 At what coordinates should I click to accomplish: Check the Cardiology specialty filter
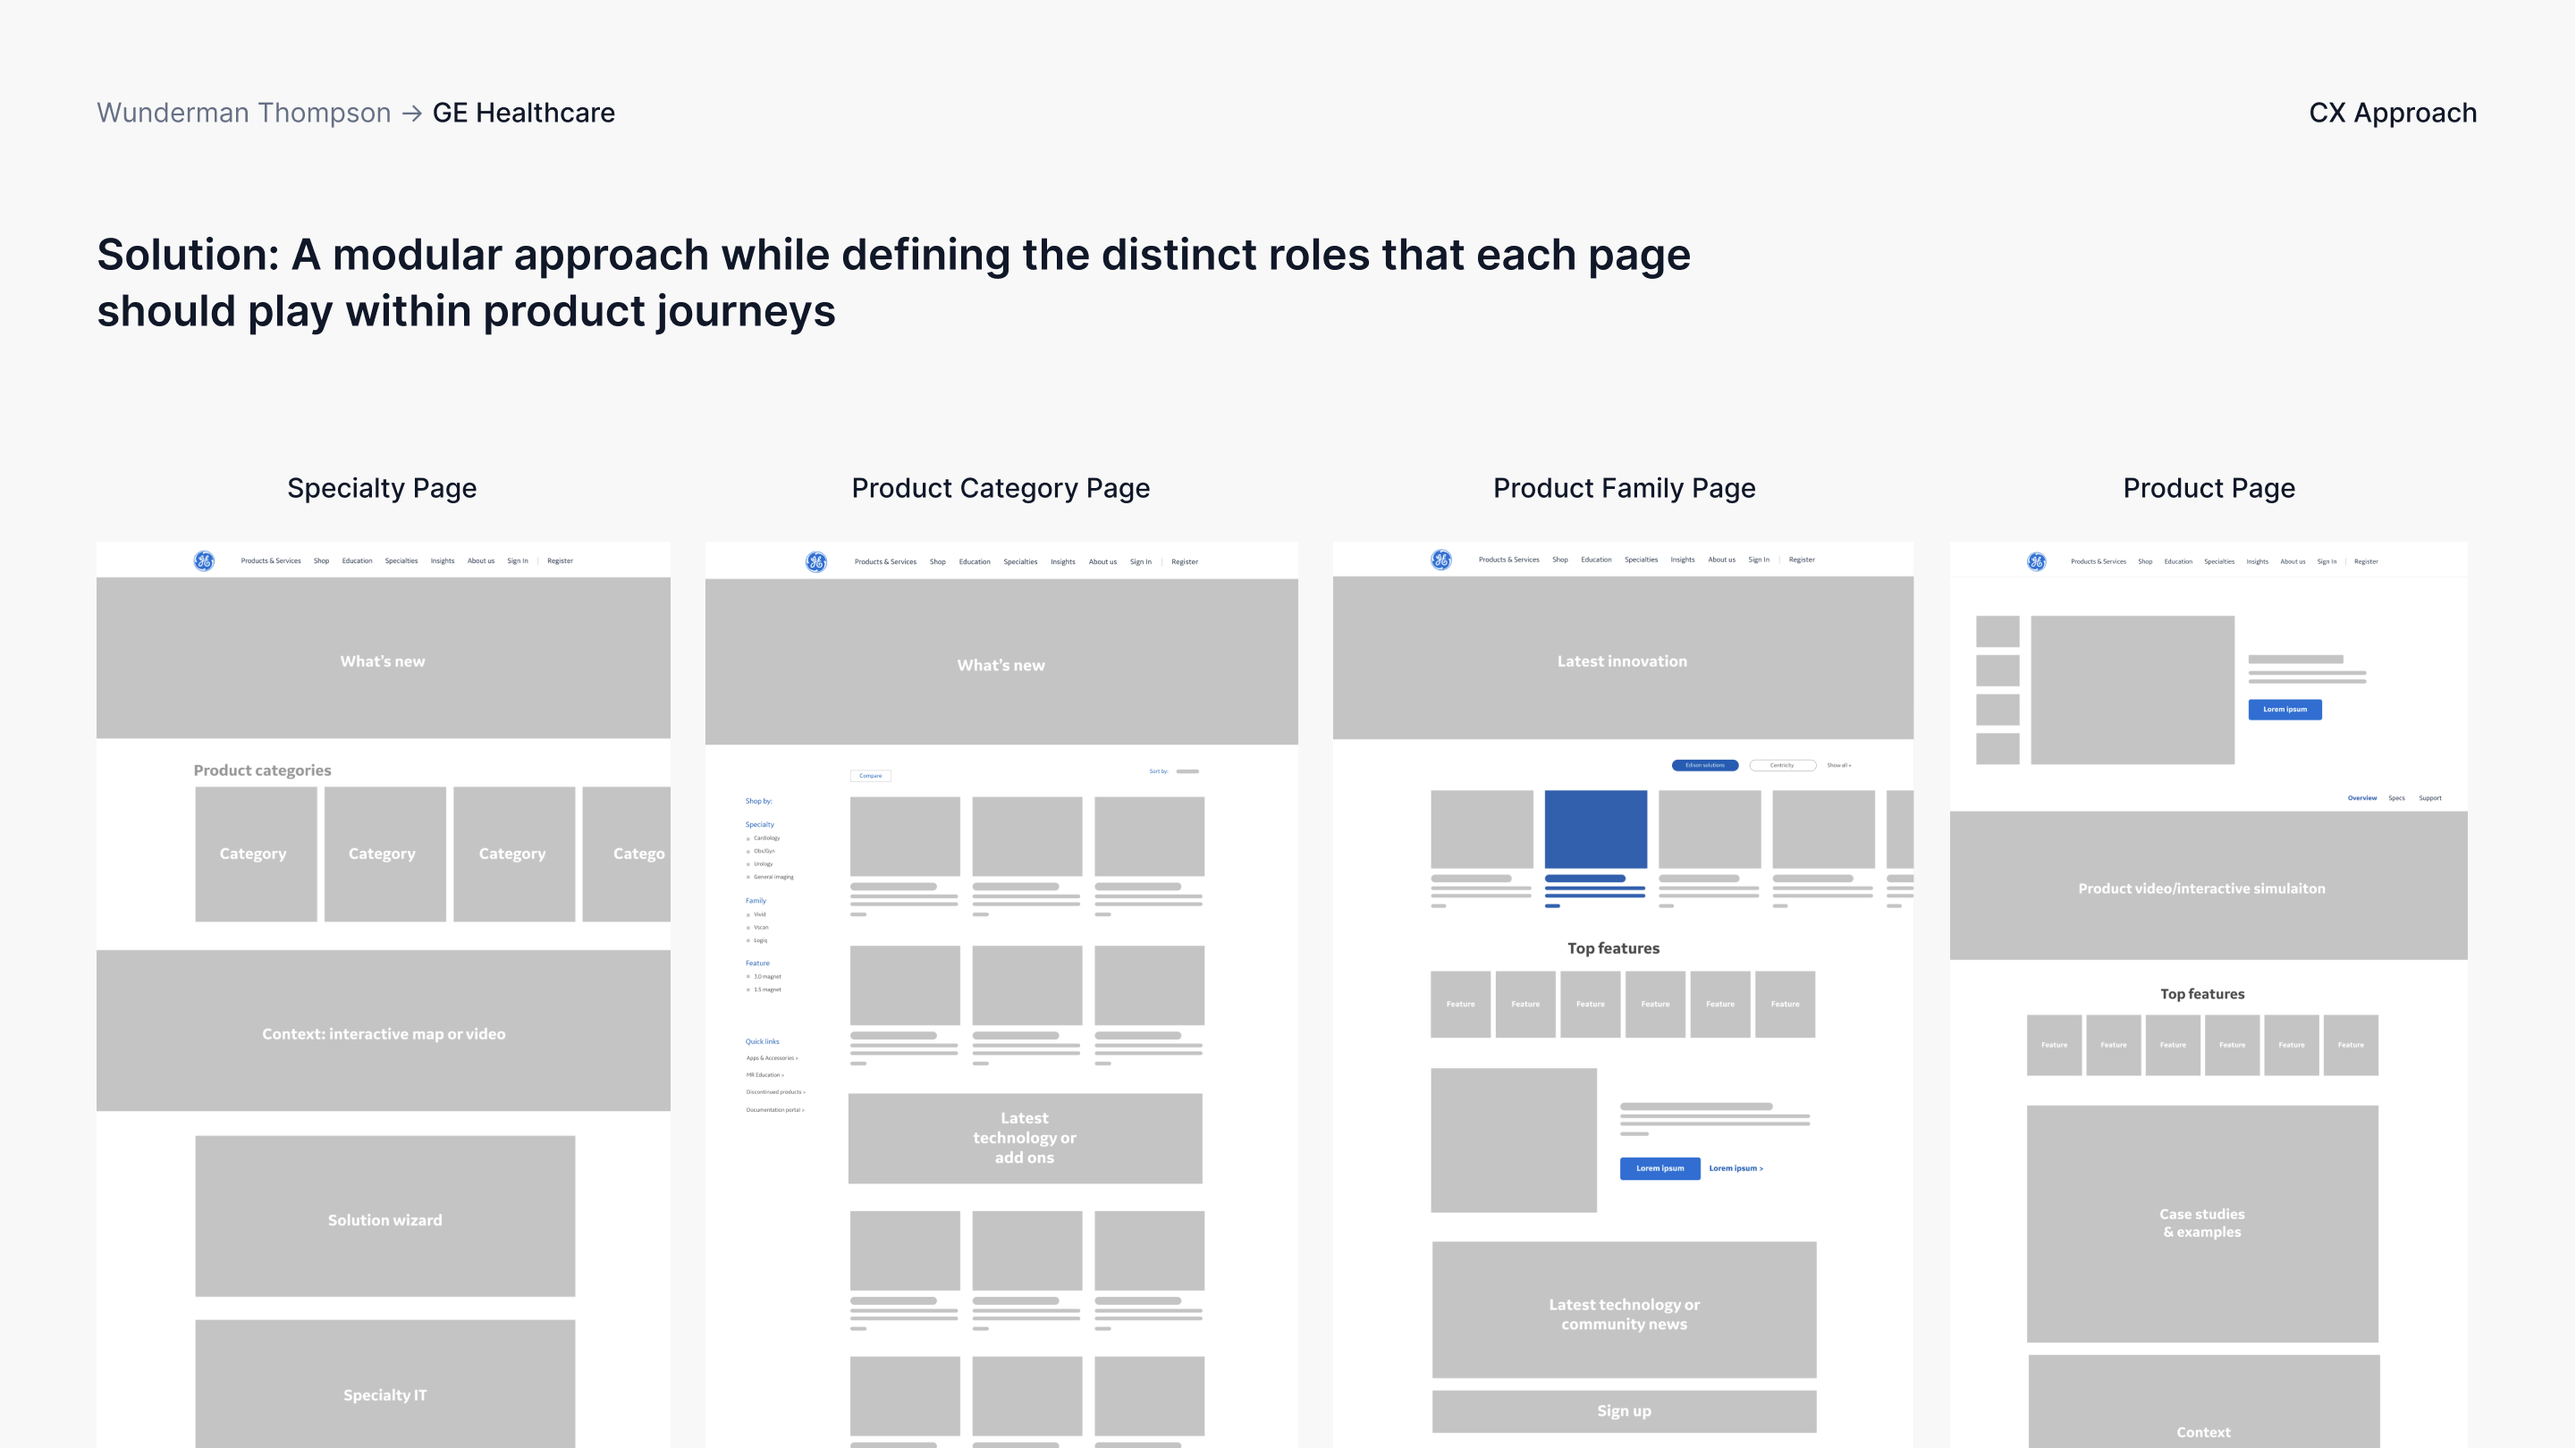click(748, 839)
